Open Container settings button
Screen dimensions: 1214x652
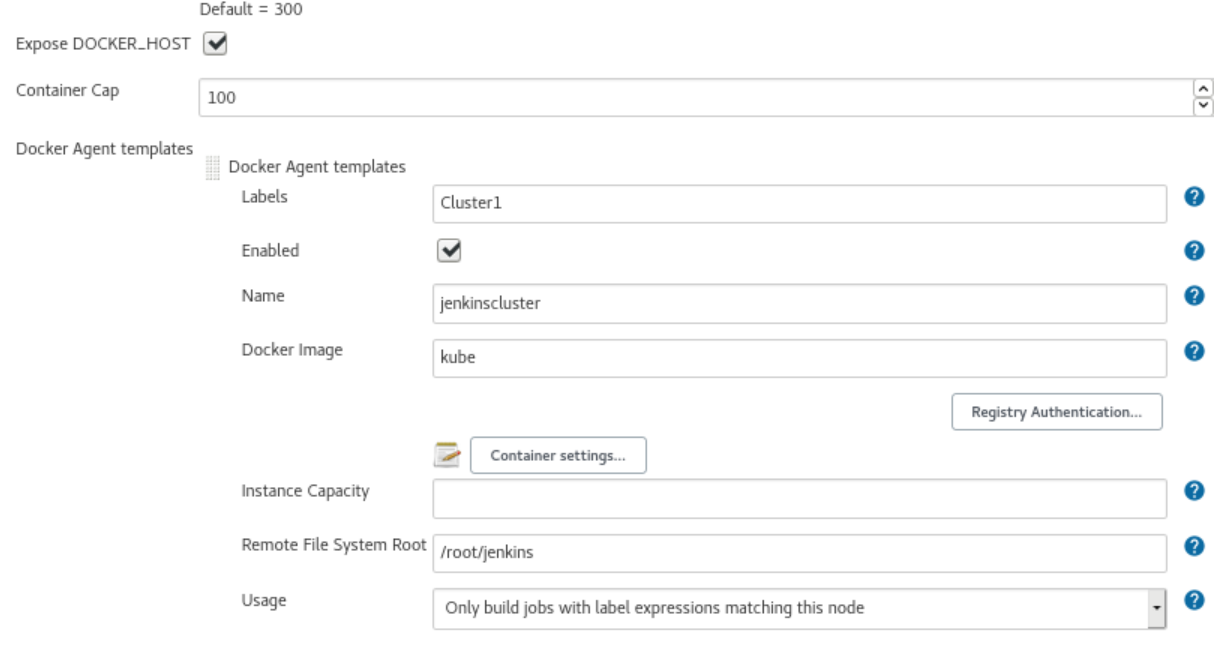pos(558,455)
